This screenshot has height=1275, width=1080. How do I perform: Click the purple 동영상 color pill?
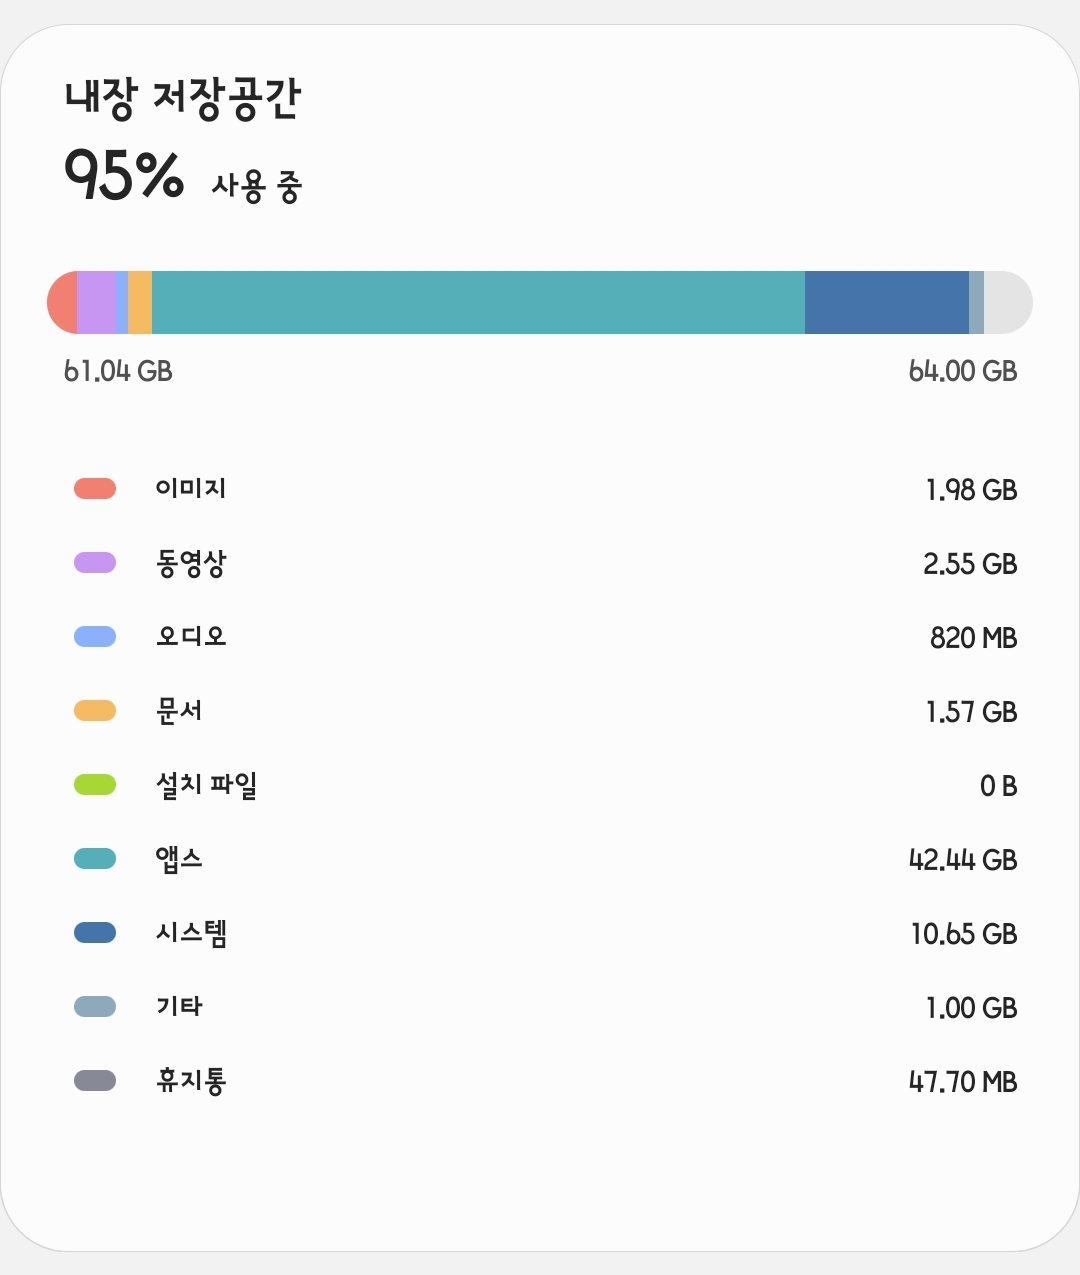click(x=95, y=562)
